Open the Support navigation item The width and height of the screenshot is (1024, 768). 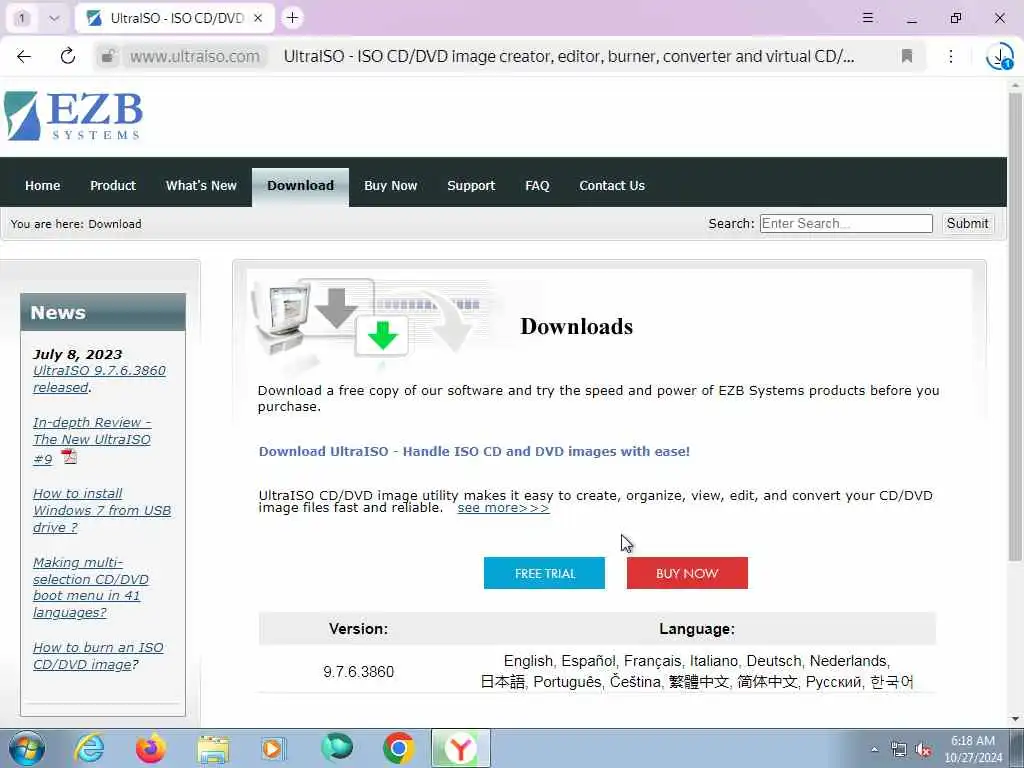tap(471, 185)
